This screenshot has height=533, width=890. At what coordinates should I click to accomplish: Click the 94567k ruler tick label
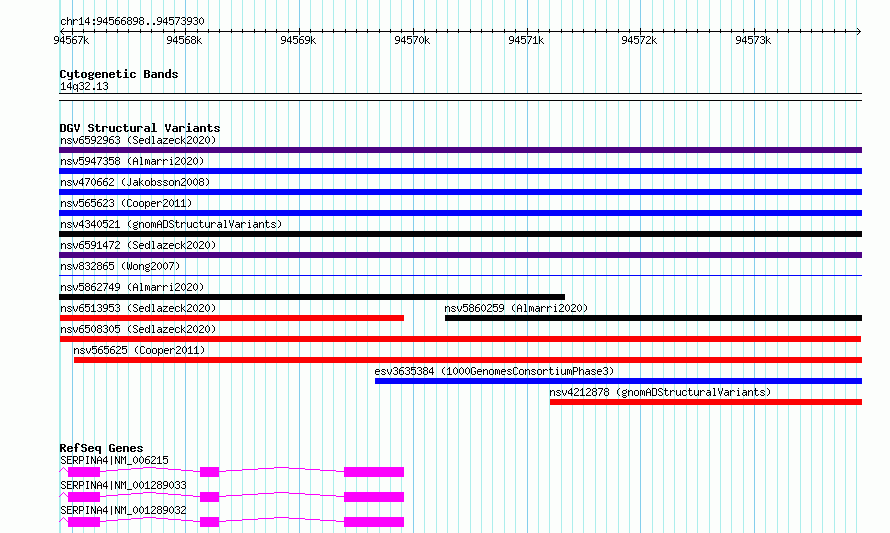click(x=71, y=40)
